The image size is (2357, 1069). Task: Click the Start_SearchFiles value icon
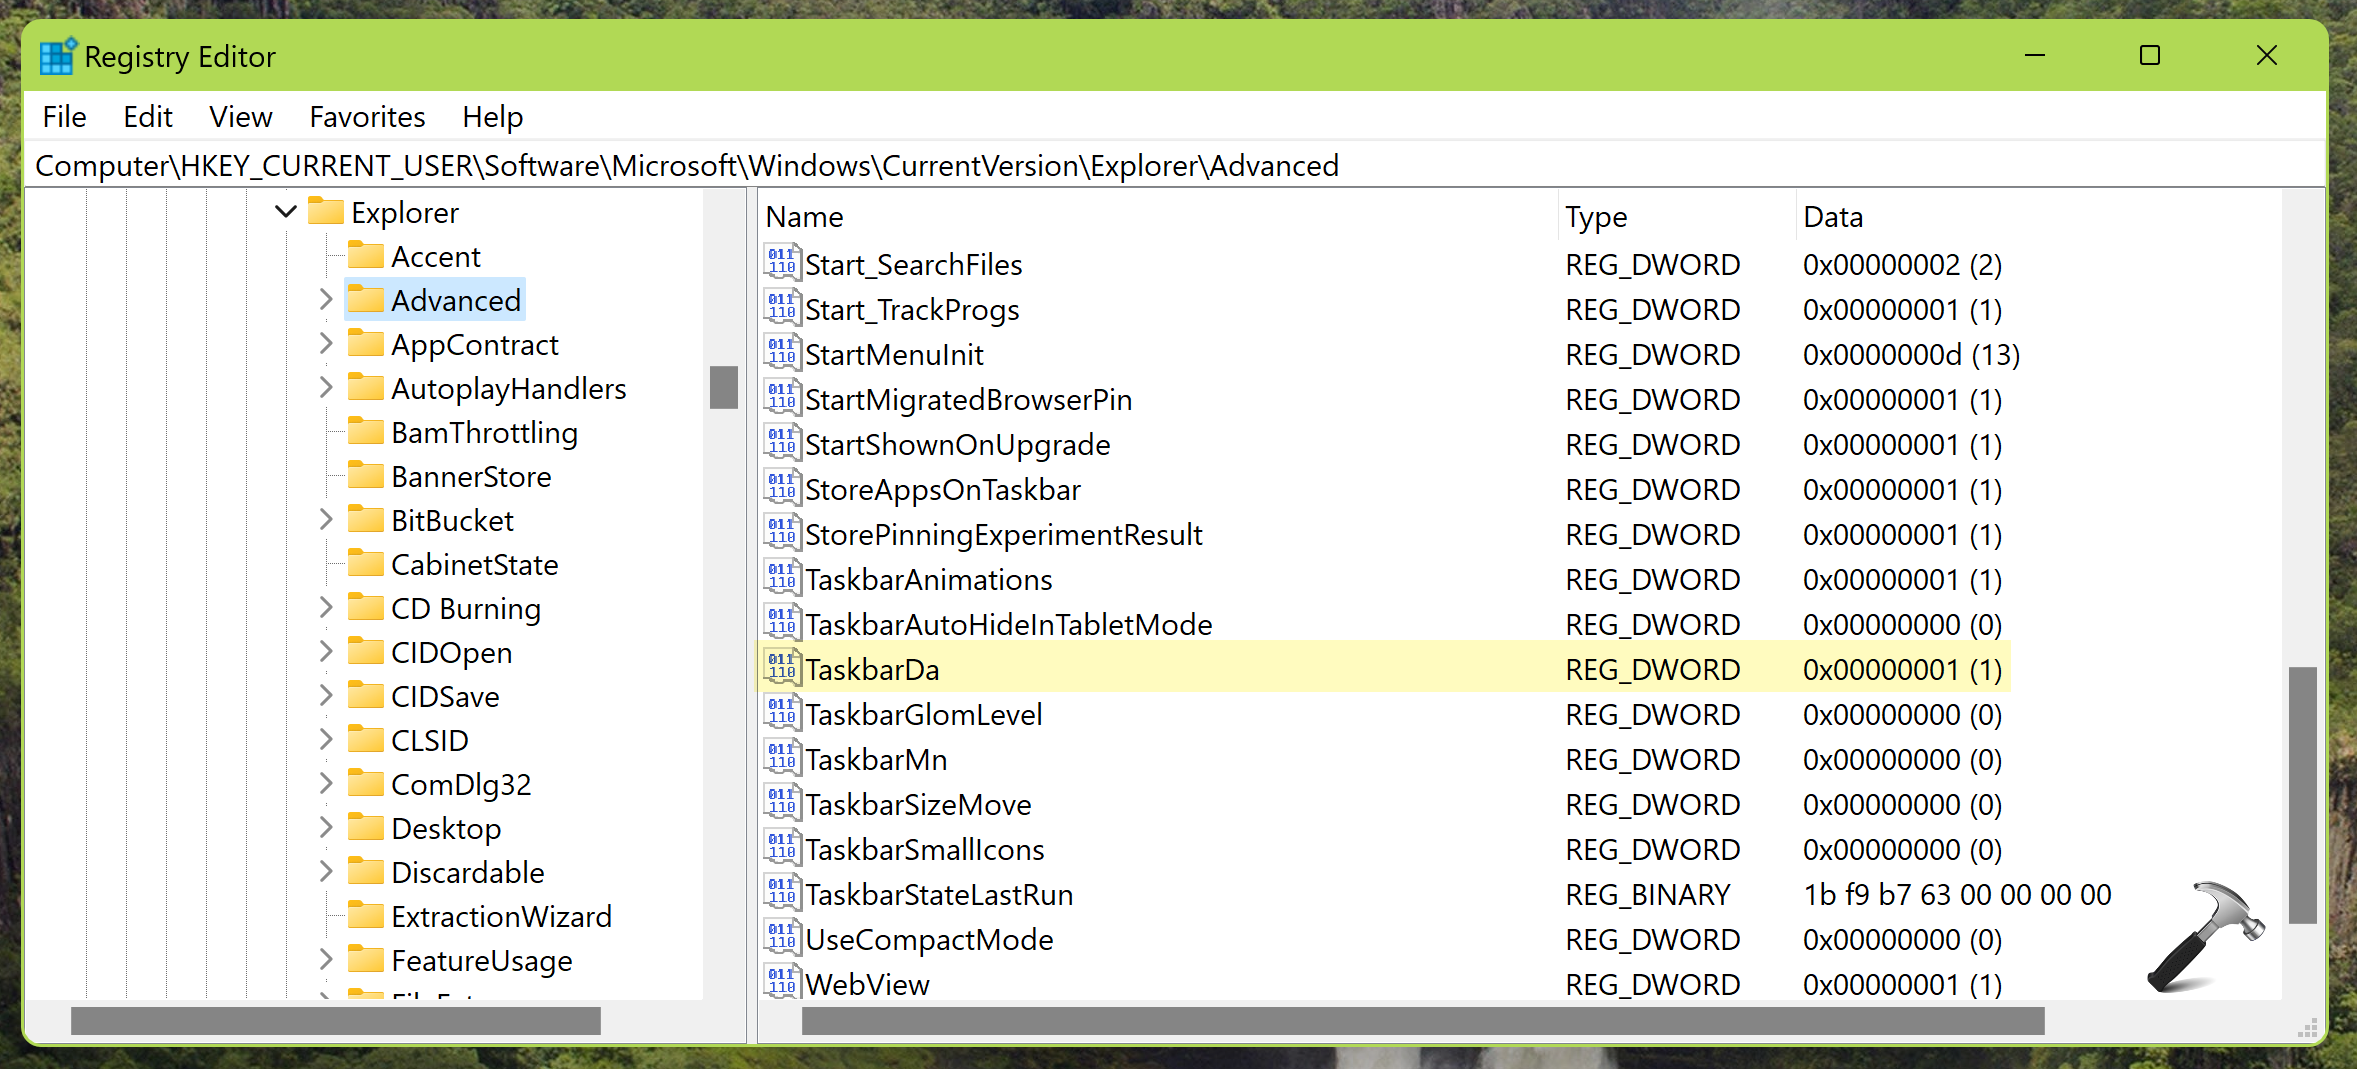click(783, 263)
